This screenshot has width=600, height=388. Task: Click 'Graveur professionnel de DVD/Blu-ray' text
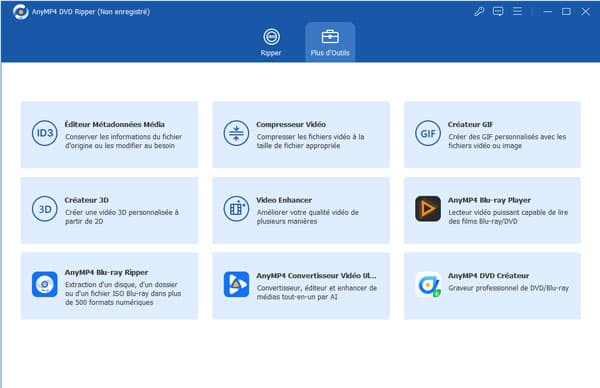pos(509,288)
